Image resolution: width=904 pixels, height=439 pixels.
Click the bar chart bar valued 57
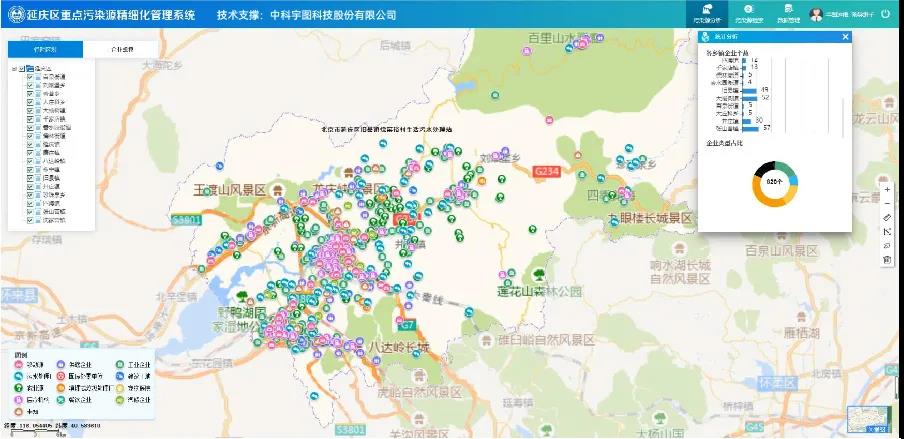751,129
